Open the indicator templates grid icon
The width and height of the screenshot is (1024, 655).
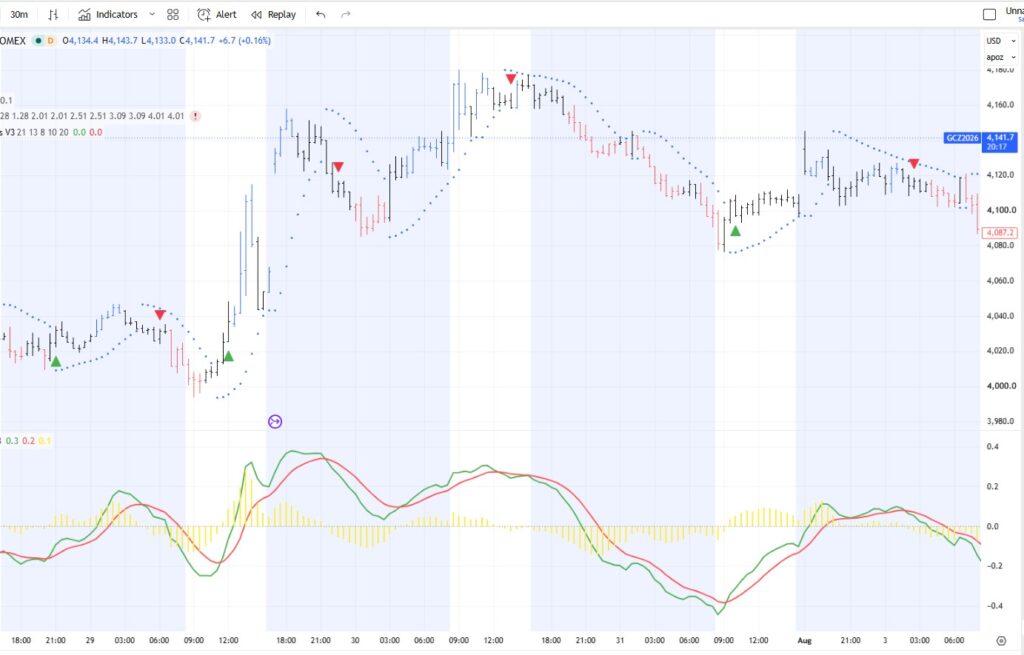coord(173,14)
